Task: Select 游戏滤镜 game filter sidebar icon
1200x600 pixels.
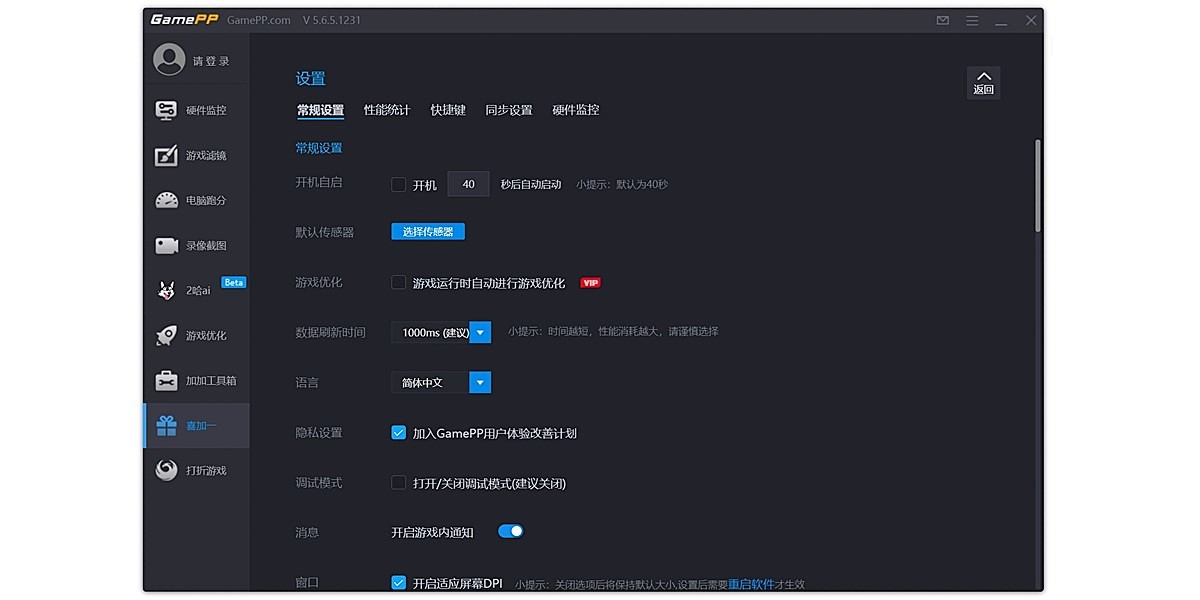Action: 166,155
